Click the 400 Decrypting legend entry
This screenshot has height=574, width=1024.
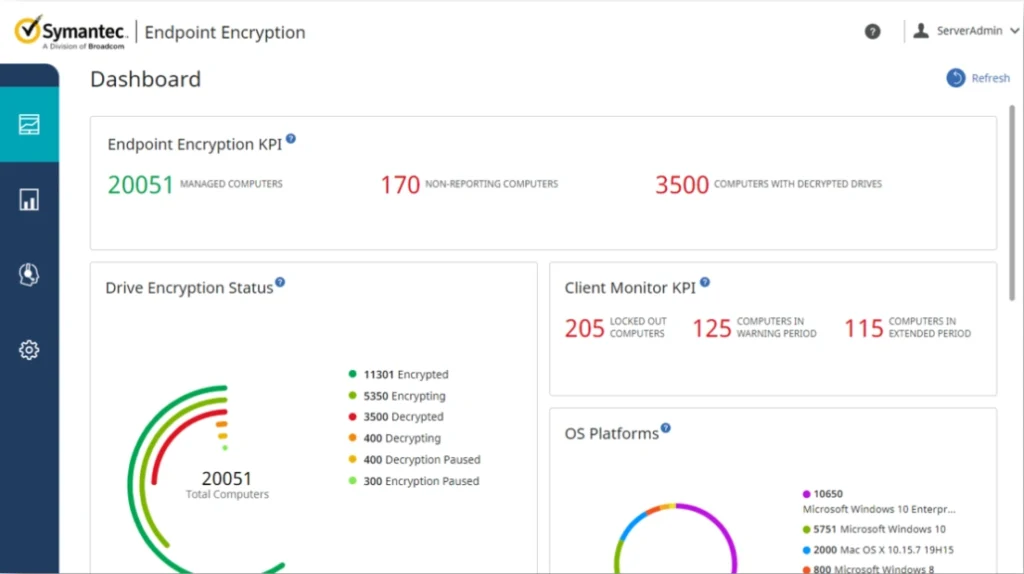point(394,438)
